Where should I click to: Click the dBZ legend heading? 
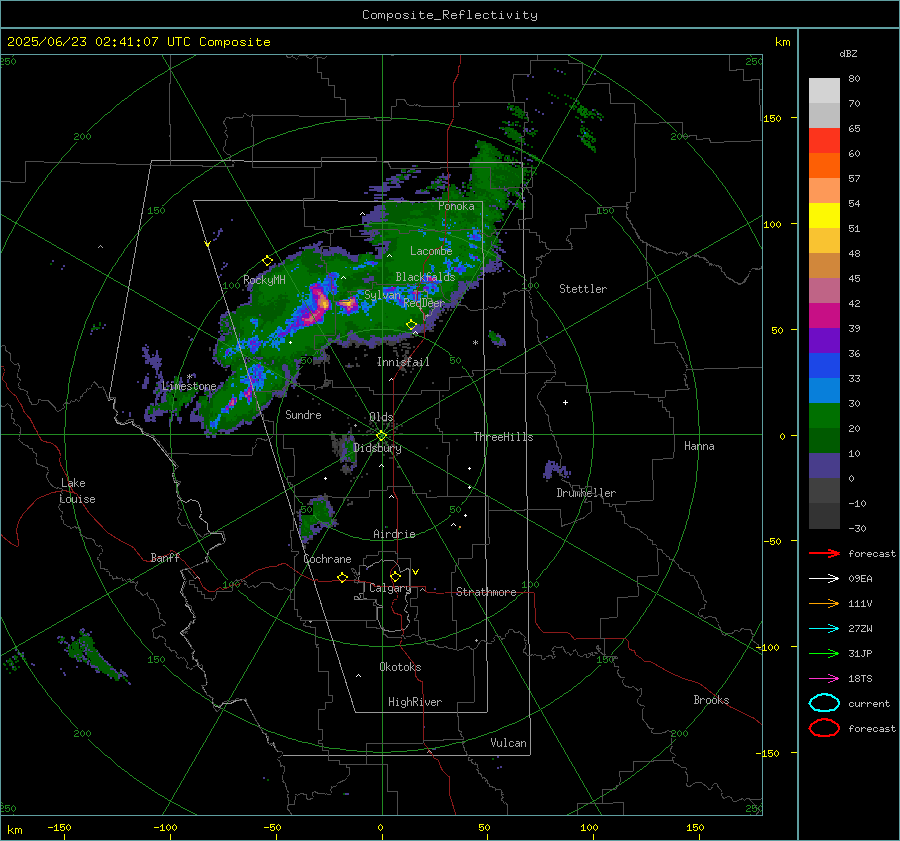click(x=848, y=53)
